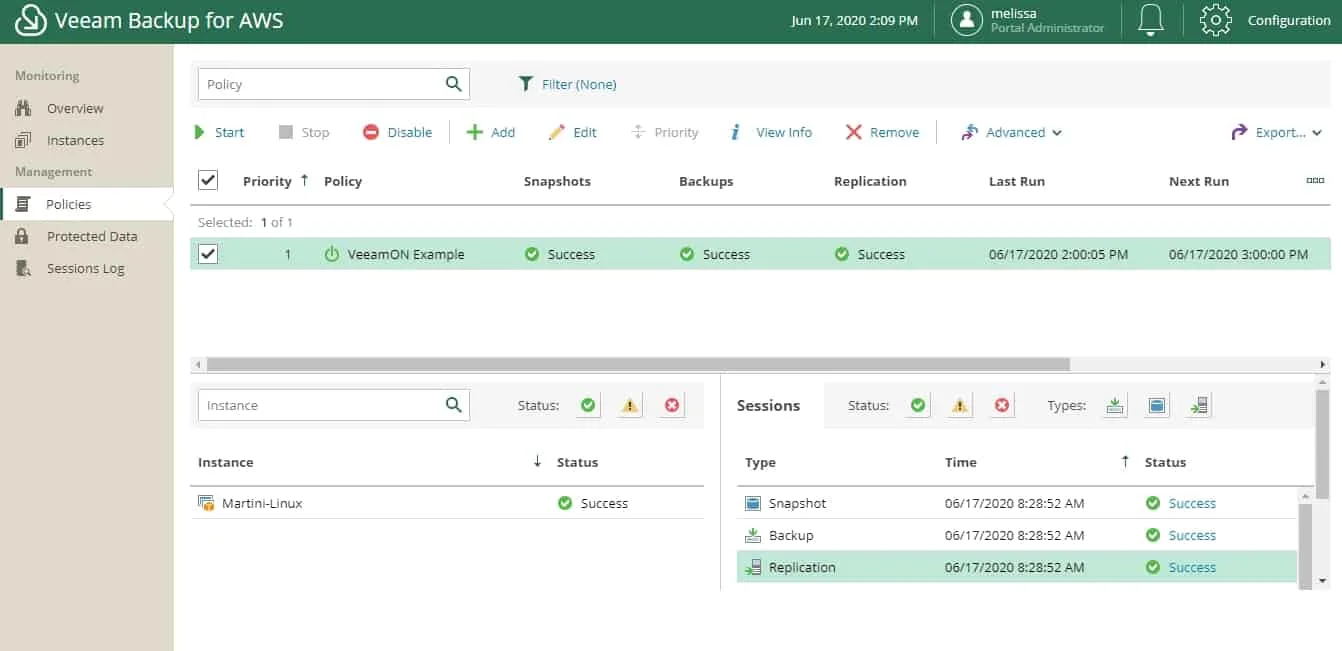This screenshot has width=1342, height=651.
Task: Toggle sessions warning status filter
Action: (x=960, y=405)
